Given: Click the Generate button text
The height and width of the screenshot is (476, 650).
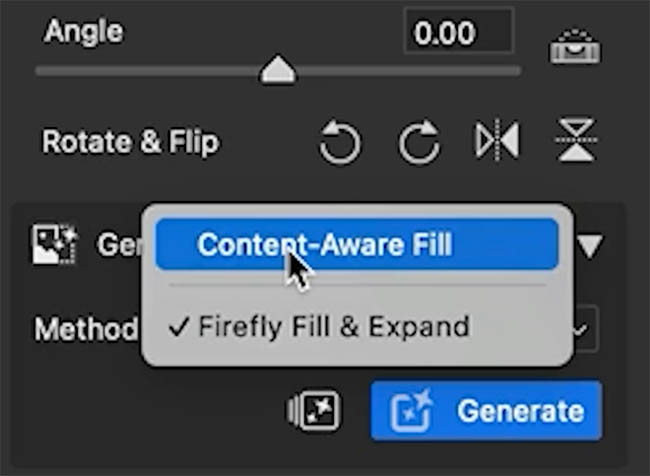Looking at the screenshot, I should [x=521, y=411].
